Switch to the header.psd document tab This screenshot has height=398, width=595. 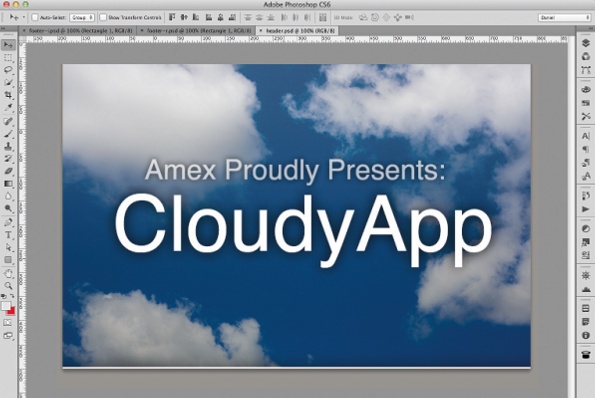(x=297, y=30)
